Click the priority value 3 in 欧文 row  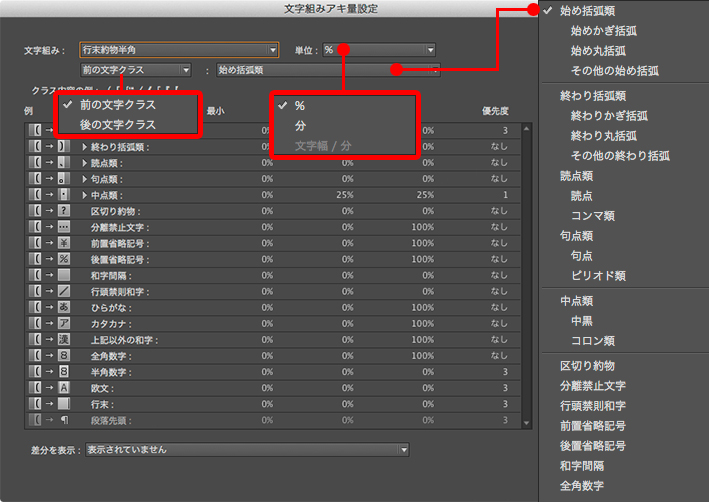[x=505, y=388]
